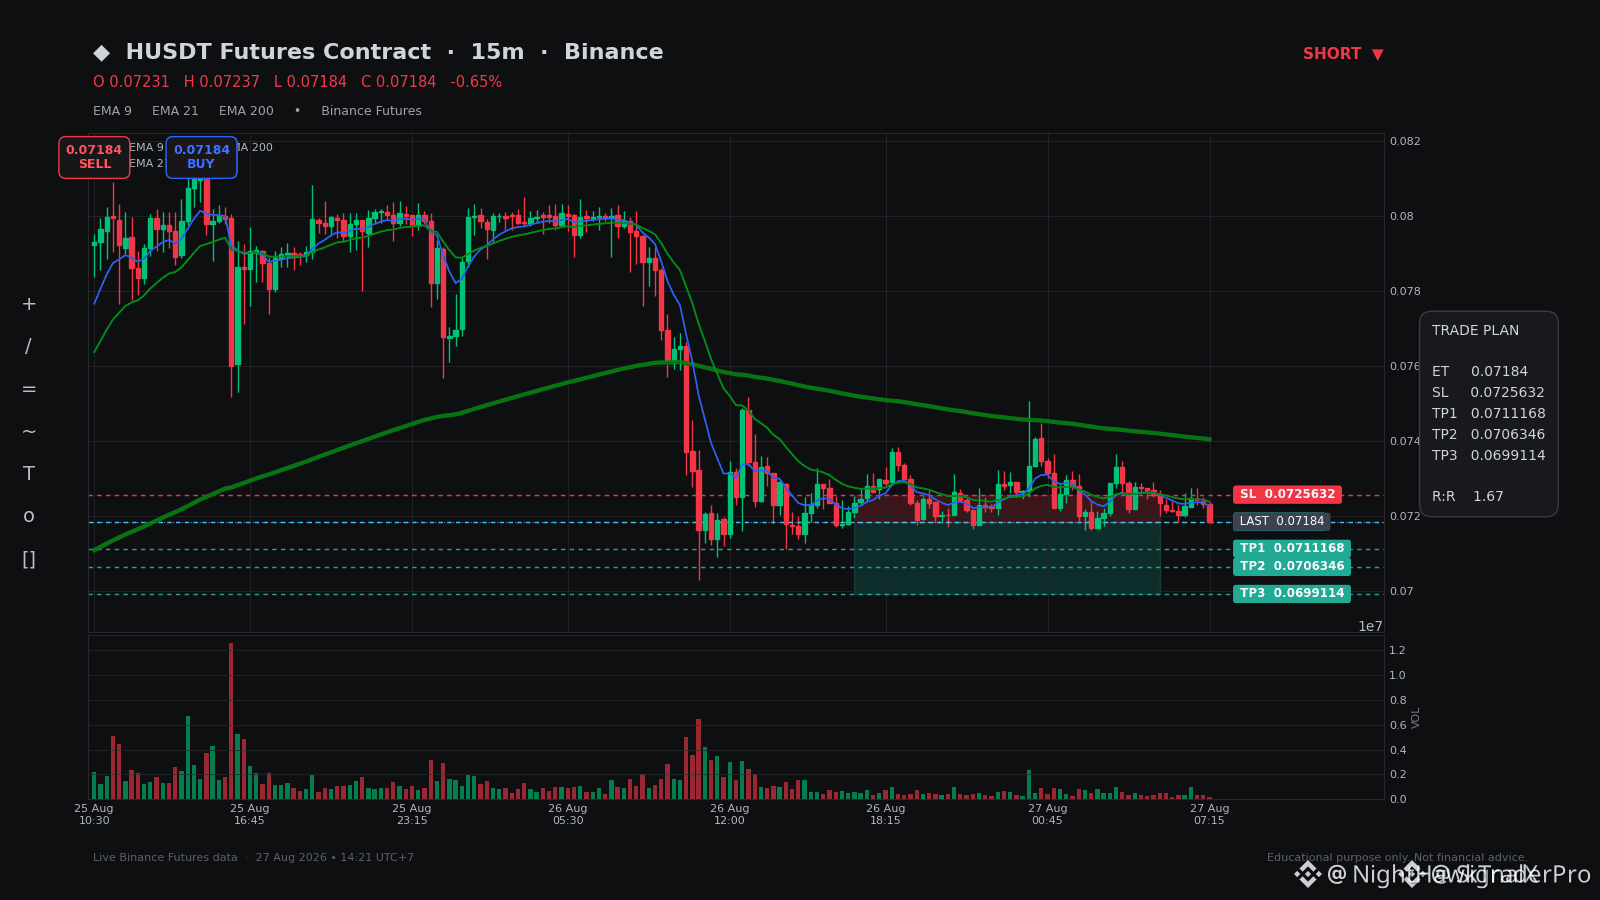Viewport: 1600px width, 900px height.
Task: Click the 26 Aug 18:15 time axis label
Action: tap(886, 814)
